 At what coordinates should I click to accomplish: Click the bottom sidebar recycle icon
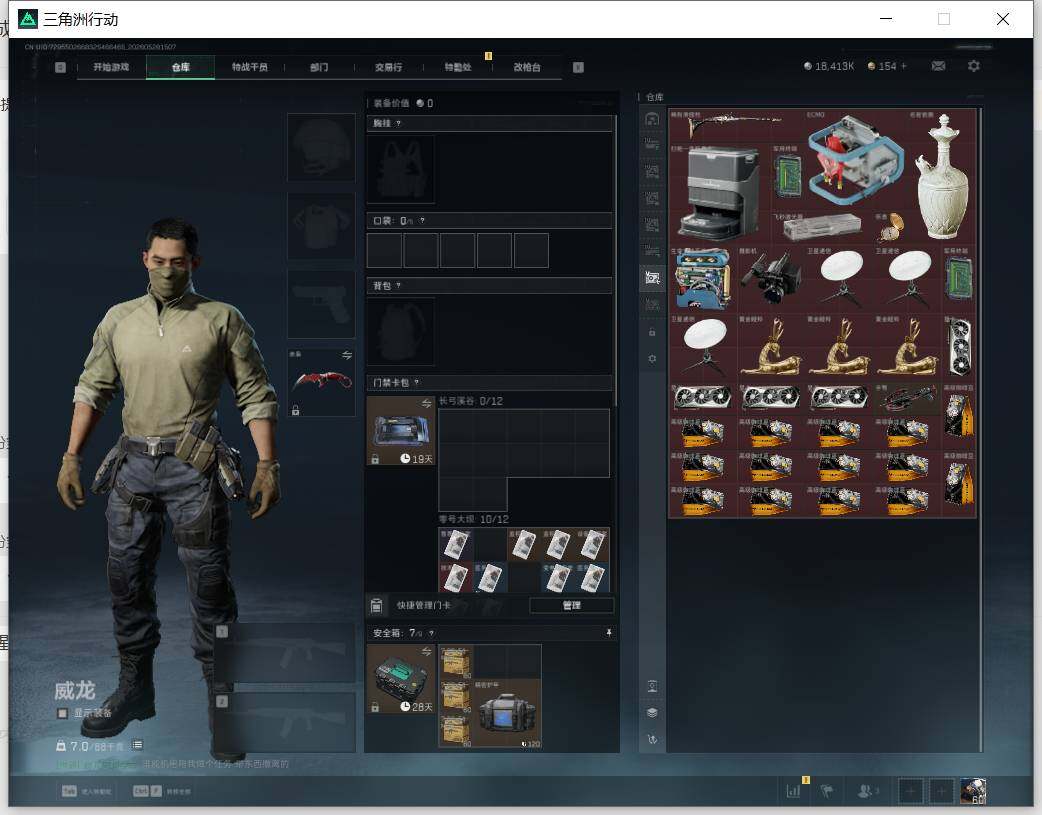coord(652,739)
